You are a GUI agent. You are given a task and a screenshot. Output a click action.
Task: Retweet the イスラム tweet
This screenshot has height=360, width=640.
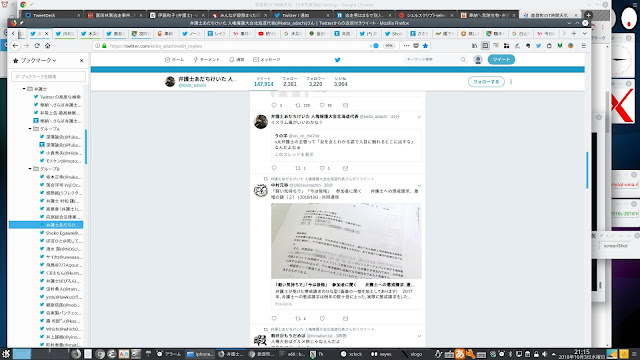pos(298,168)
